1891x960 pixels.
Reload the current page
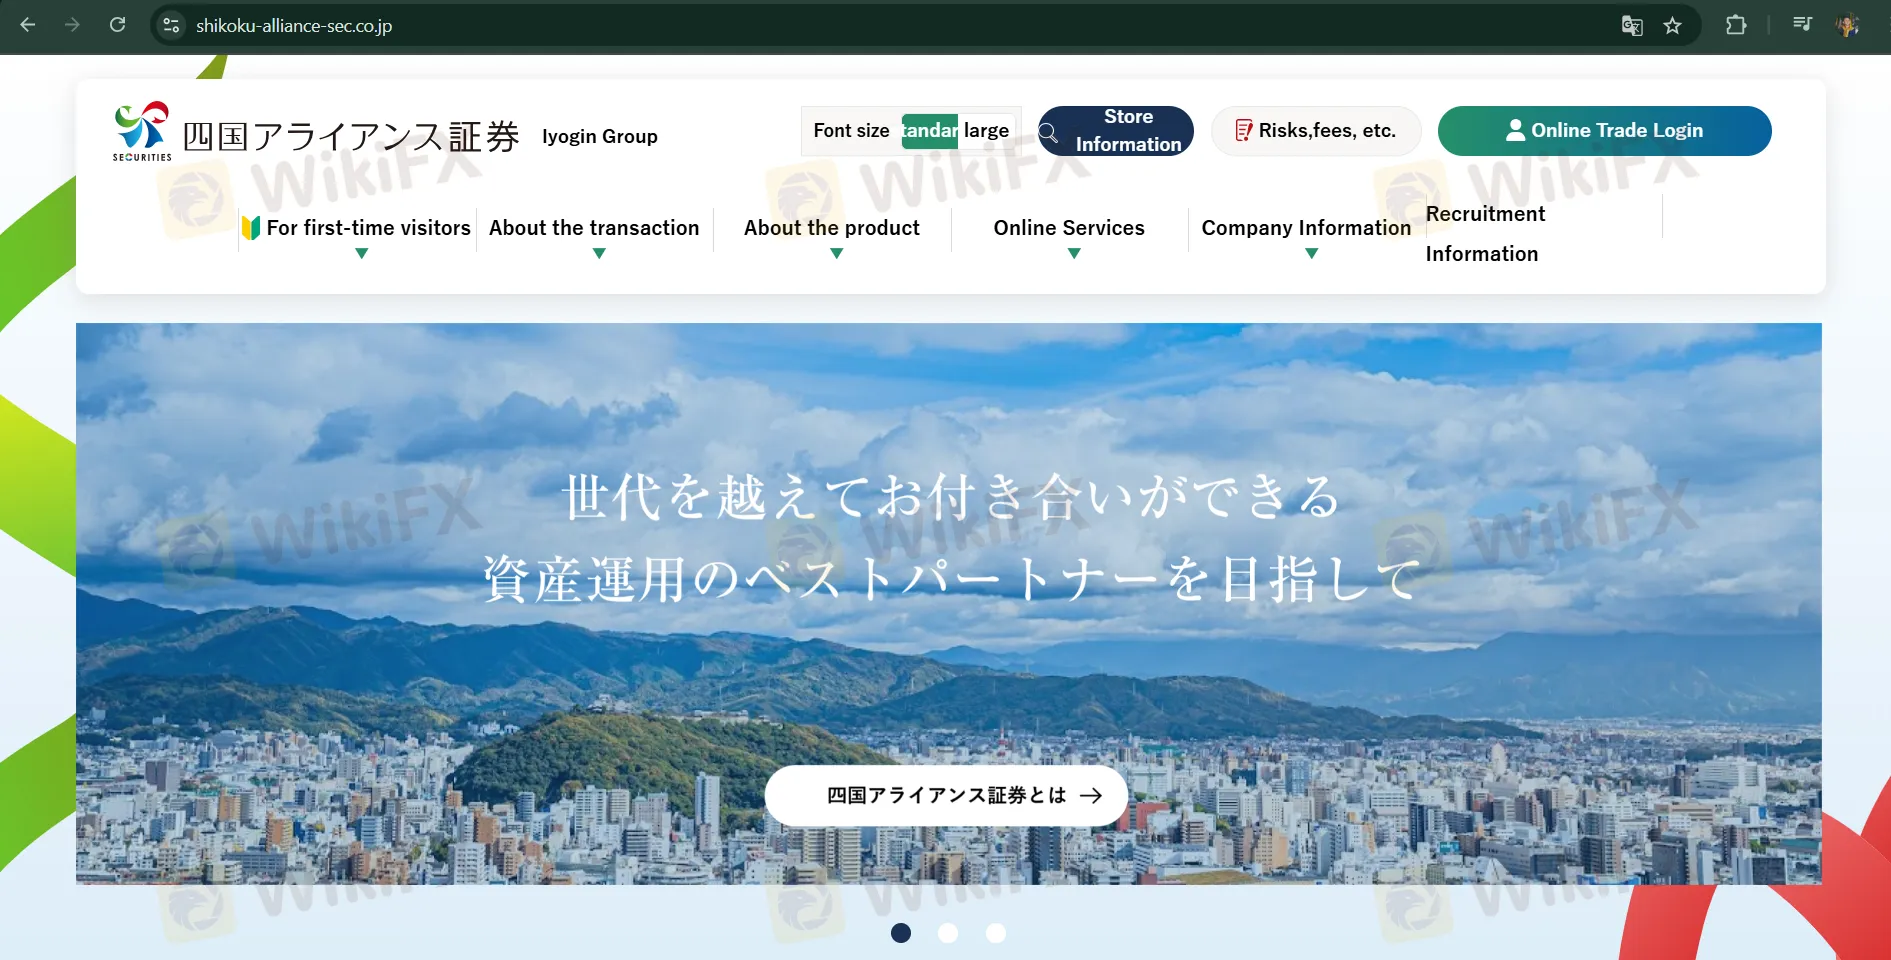point(117,25)
